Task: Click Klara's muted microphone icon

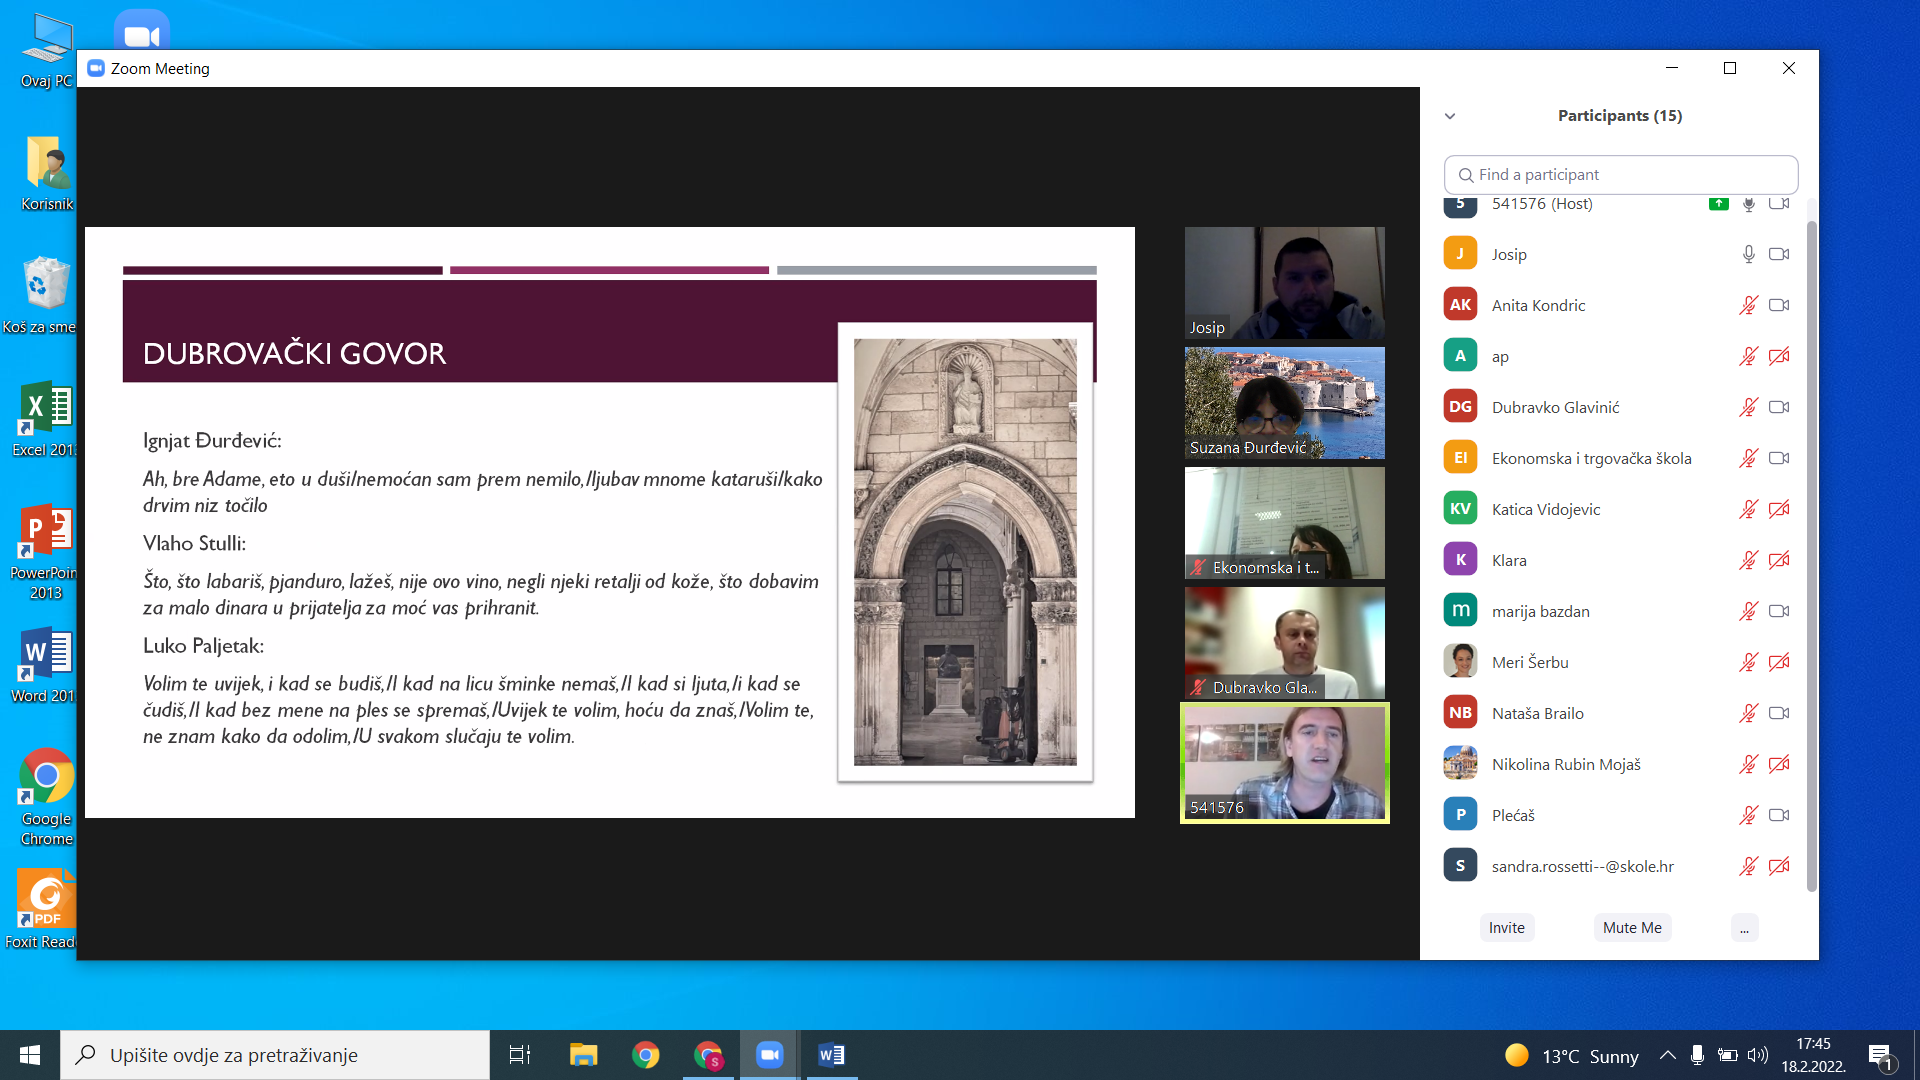Action: click(1748, 560)
